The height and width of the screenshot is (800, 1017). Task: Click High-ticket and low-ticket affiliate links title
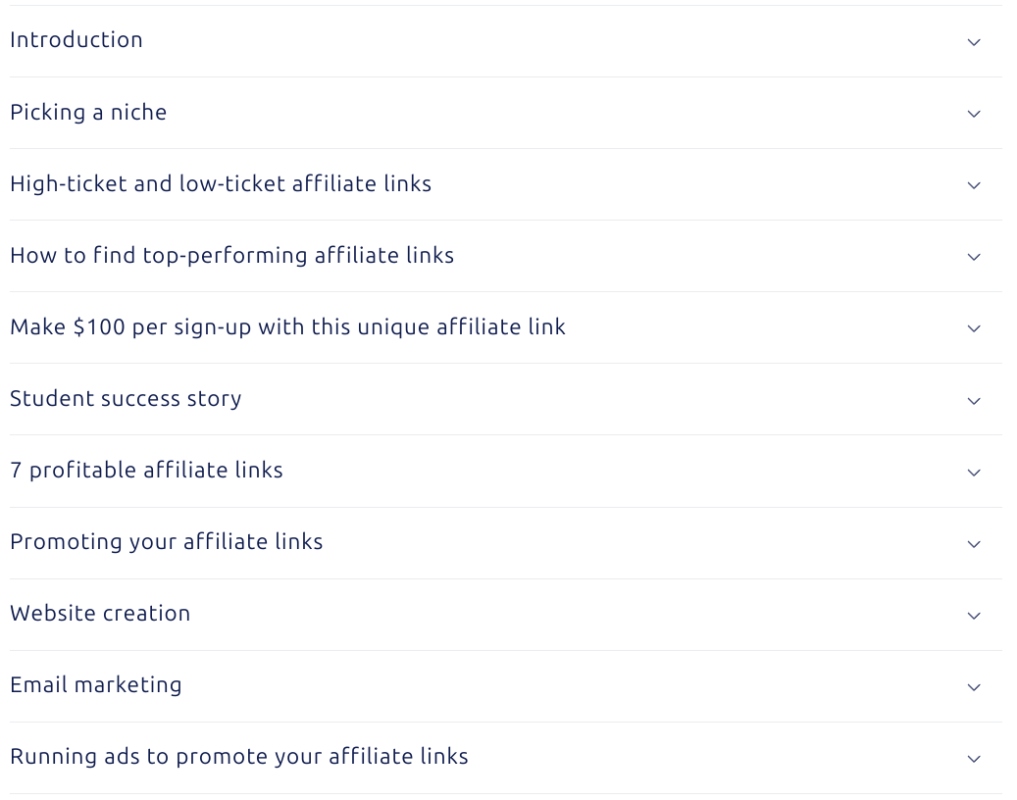point(221,184)
